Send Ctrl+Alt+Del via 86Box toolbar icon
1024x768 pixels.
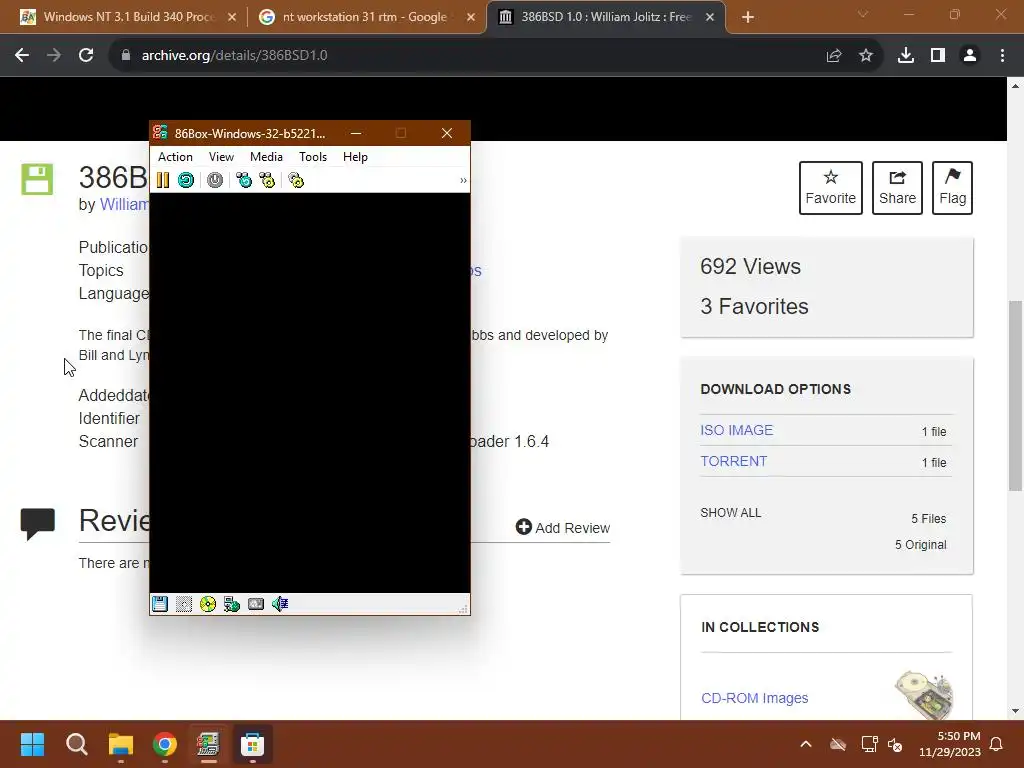[x=244, y=180]
